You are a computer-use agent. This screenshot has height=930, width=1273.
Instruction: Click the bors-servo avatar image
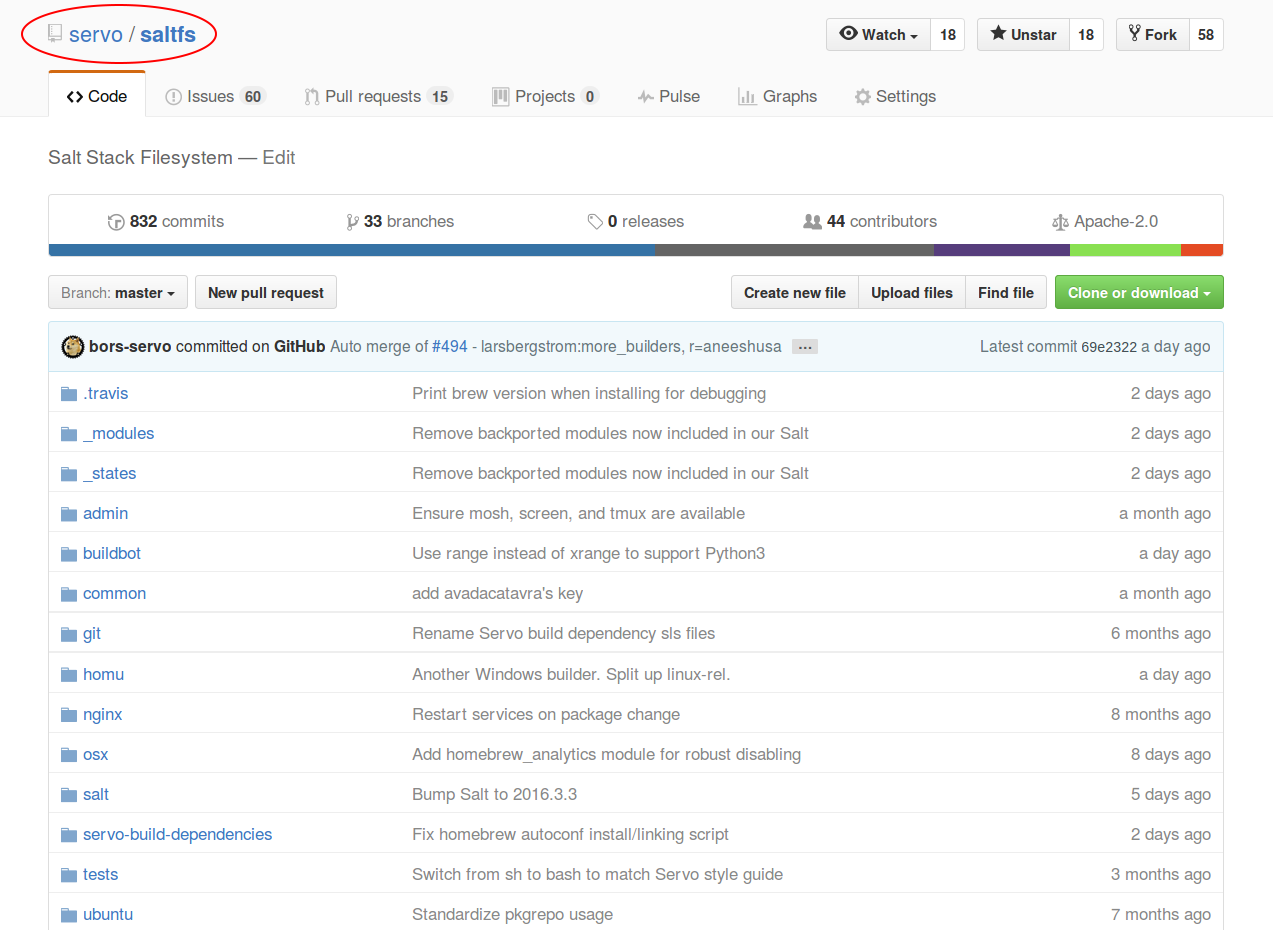72,347
